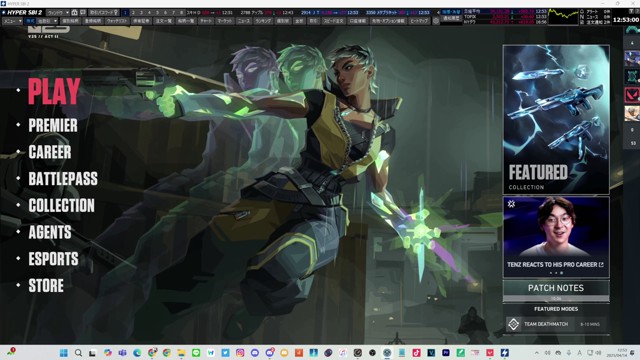Open Microsoft Teams from the taskbar
This screenshot has height=360, width=640.
[x=122, y=353]
